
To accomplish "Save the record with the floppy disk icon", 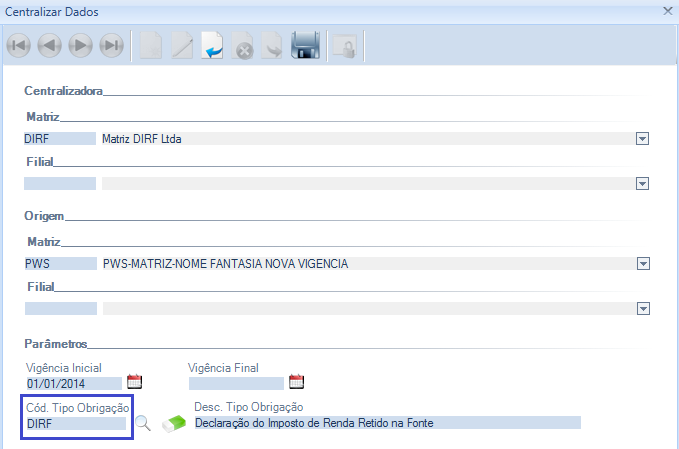I will (306, 45).
